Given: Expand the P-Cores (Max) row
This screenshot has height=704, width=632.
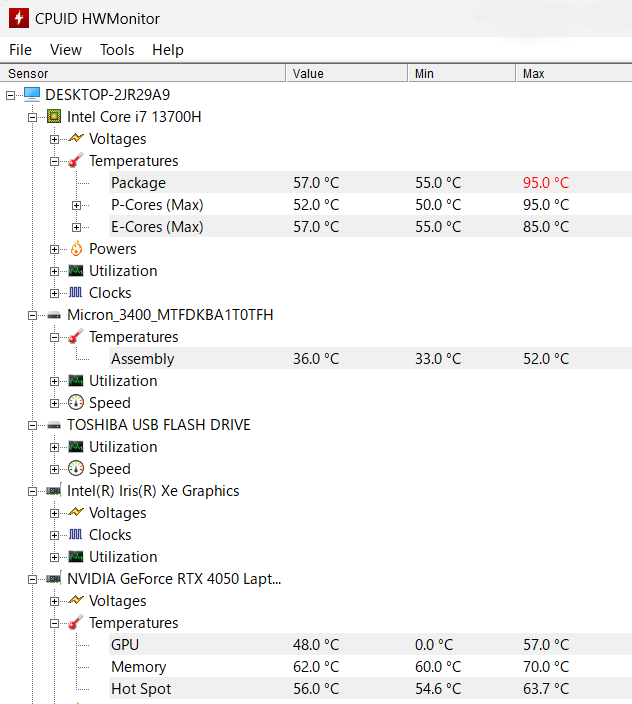Looking at the screenshot, I should 76,205.
